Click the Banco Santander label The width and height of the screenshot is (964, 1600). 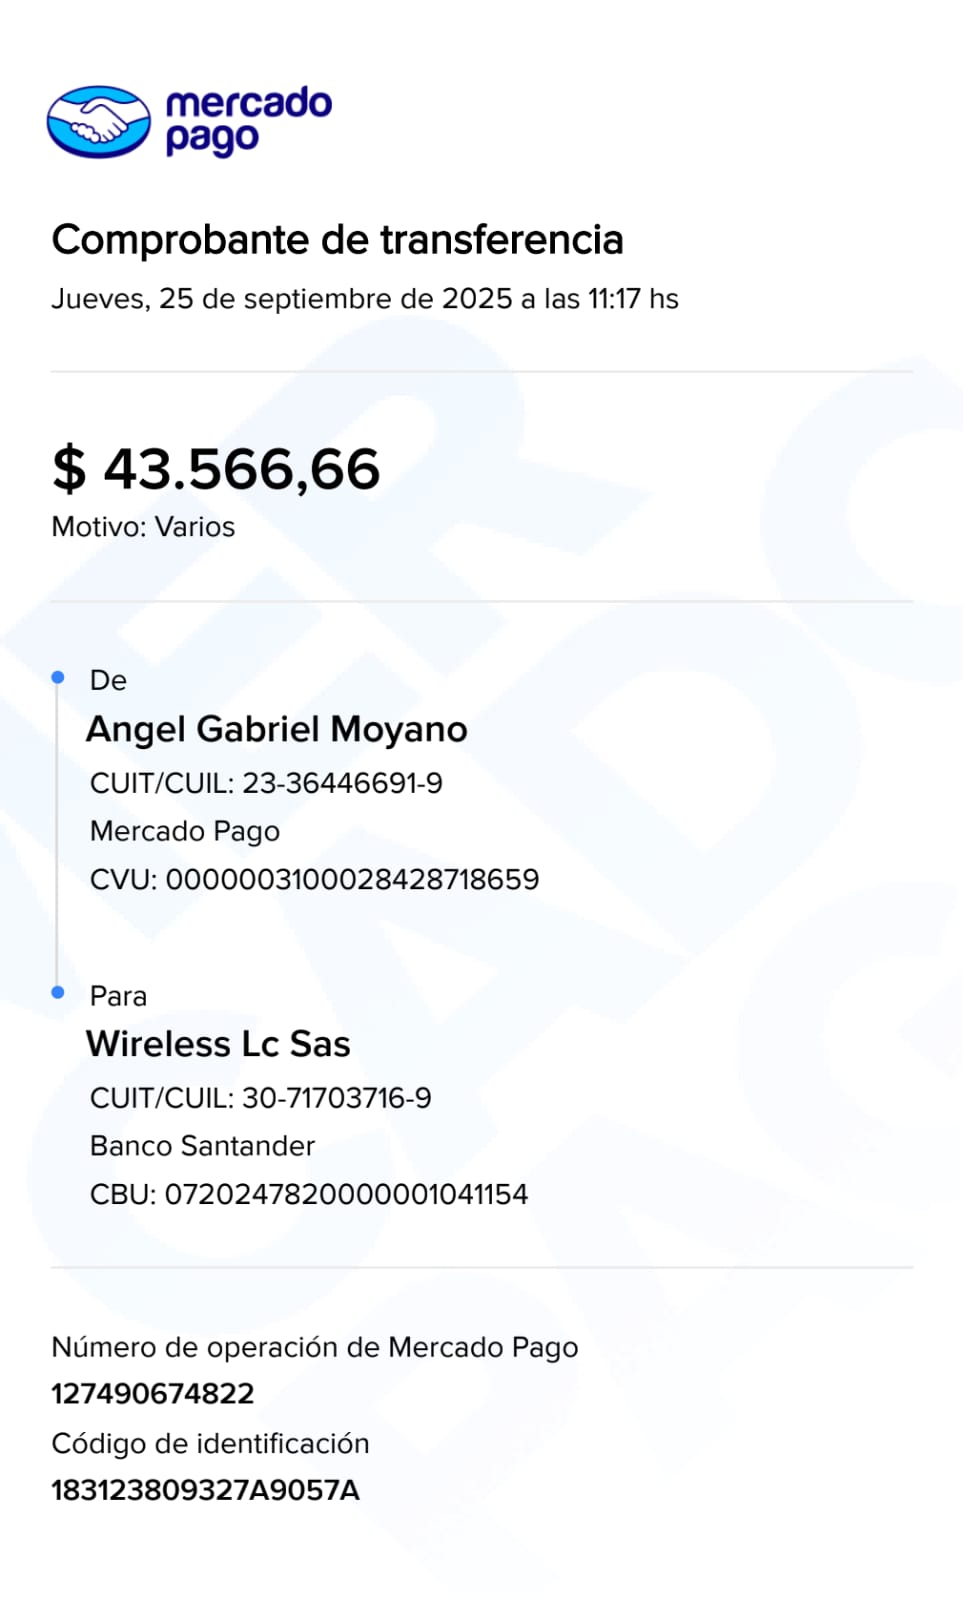click(202, 1146)
